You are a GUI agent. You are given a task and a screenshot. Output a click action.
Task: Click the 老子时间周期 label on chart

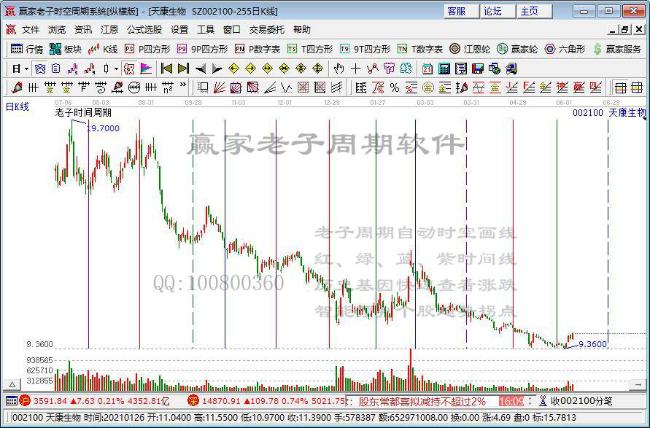(83, 112)
